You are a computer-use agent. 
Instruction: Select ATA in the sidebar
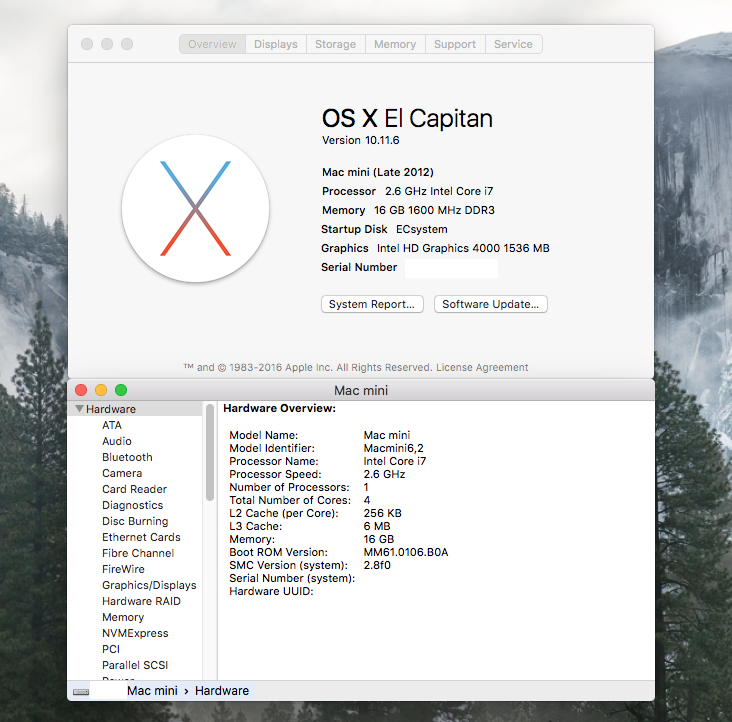(x=112, y=425)
